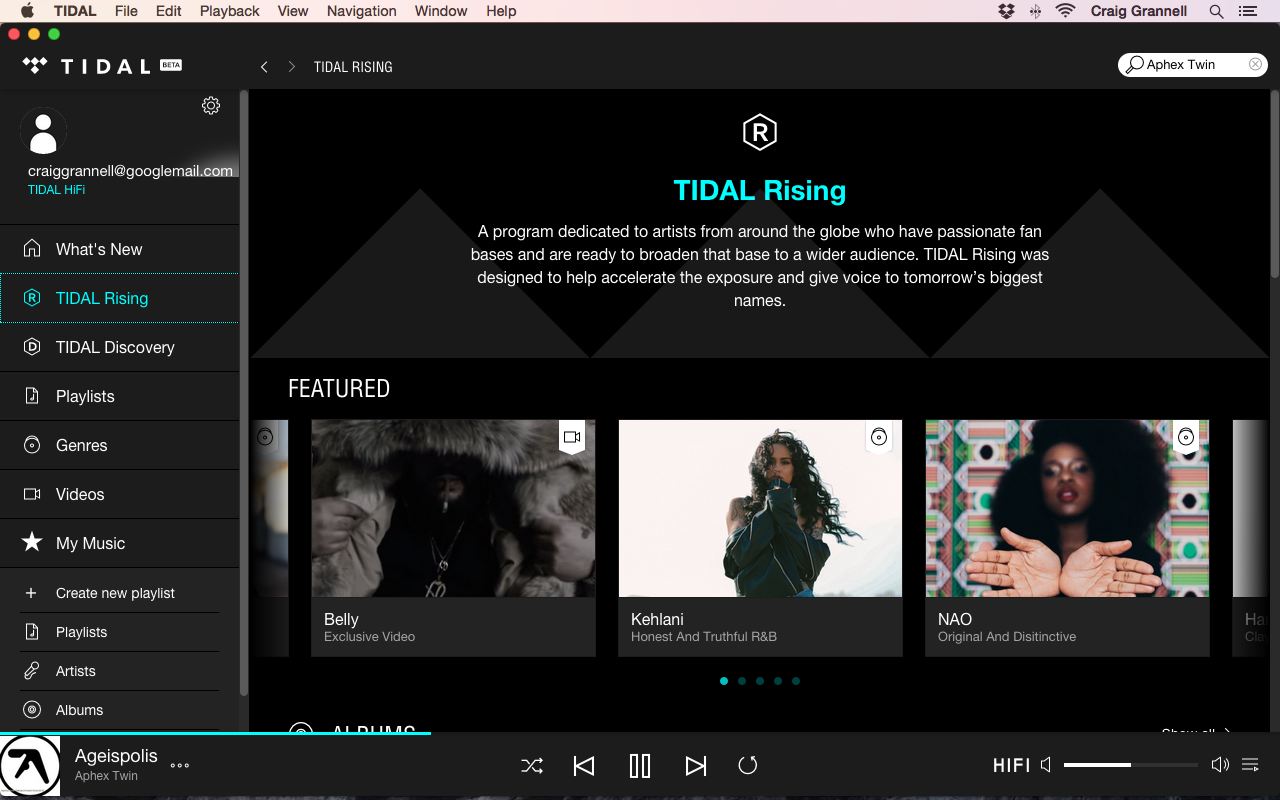Image resolution: width=1280 pixels, height=800 pixels.
Task: Toggle HIFI quality setting
Action: tap(1011, 766)
